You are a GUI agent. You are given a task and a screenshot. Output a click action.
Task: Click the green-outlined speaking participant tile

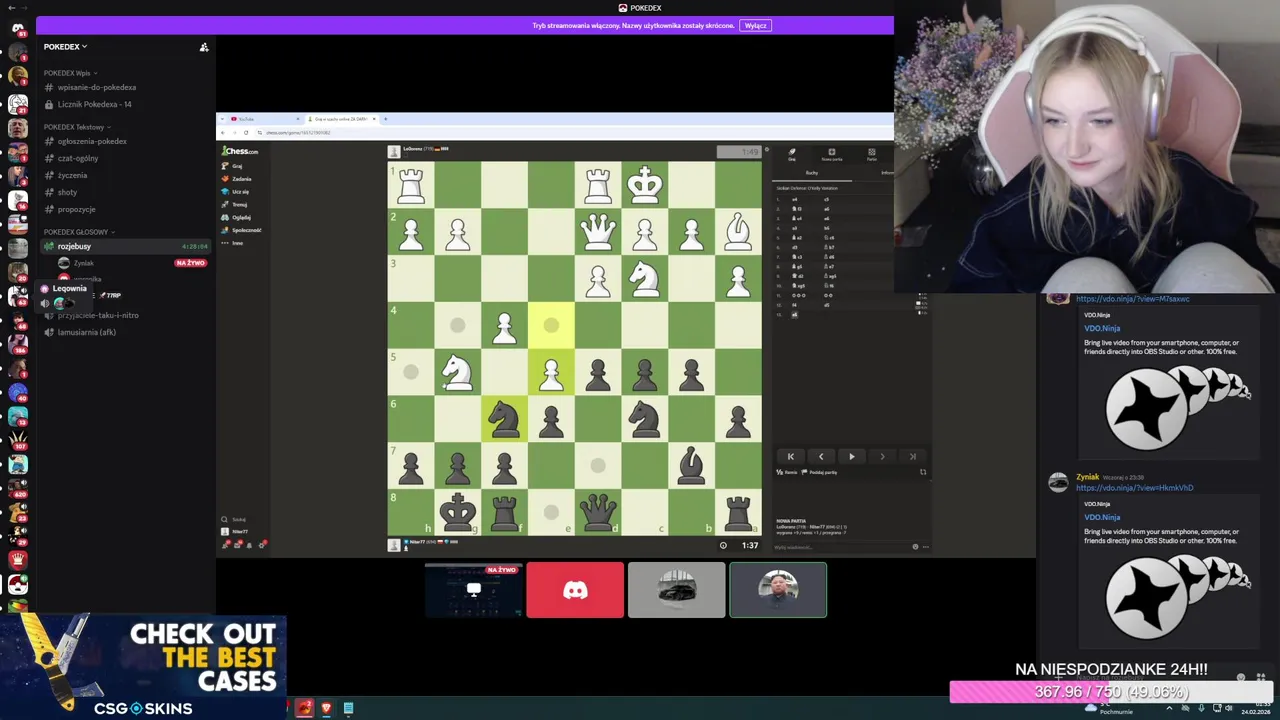tap(778, 590)
